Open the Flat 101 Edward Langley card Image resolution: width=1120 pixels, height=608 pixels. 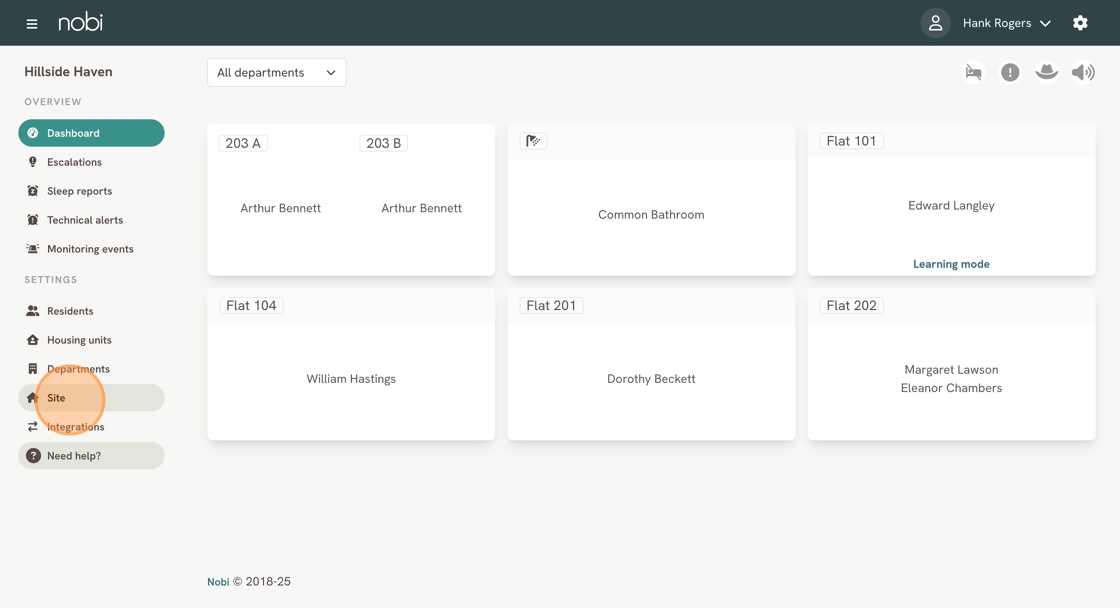point(951,205)
